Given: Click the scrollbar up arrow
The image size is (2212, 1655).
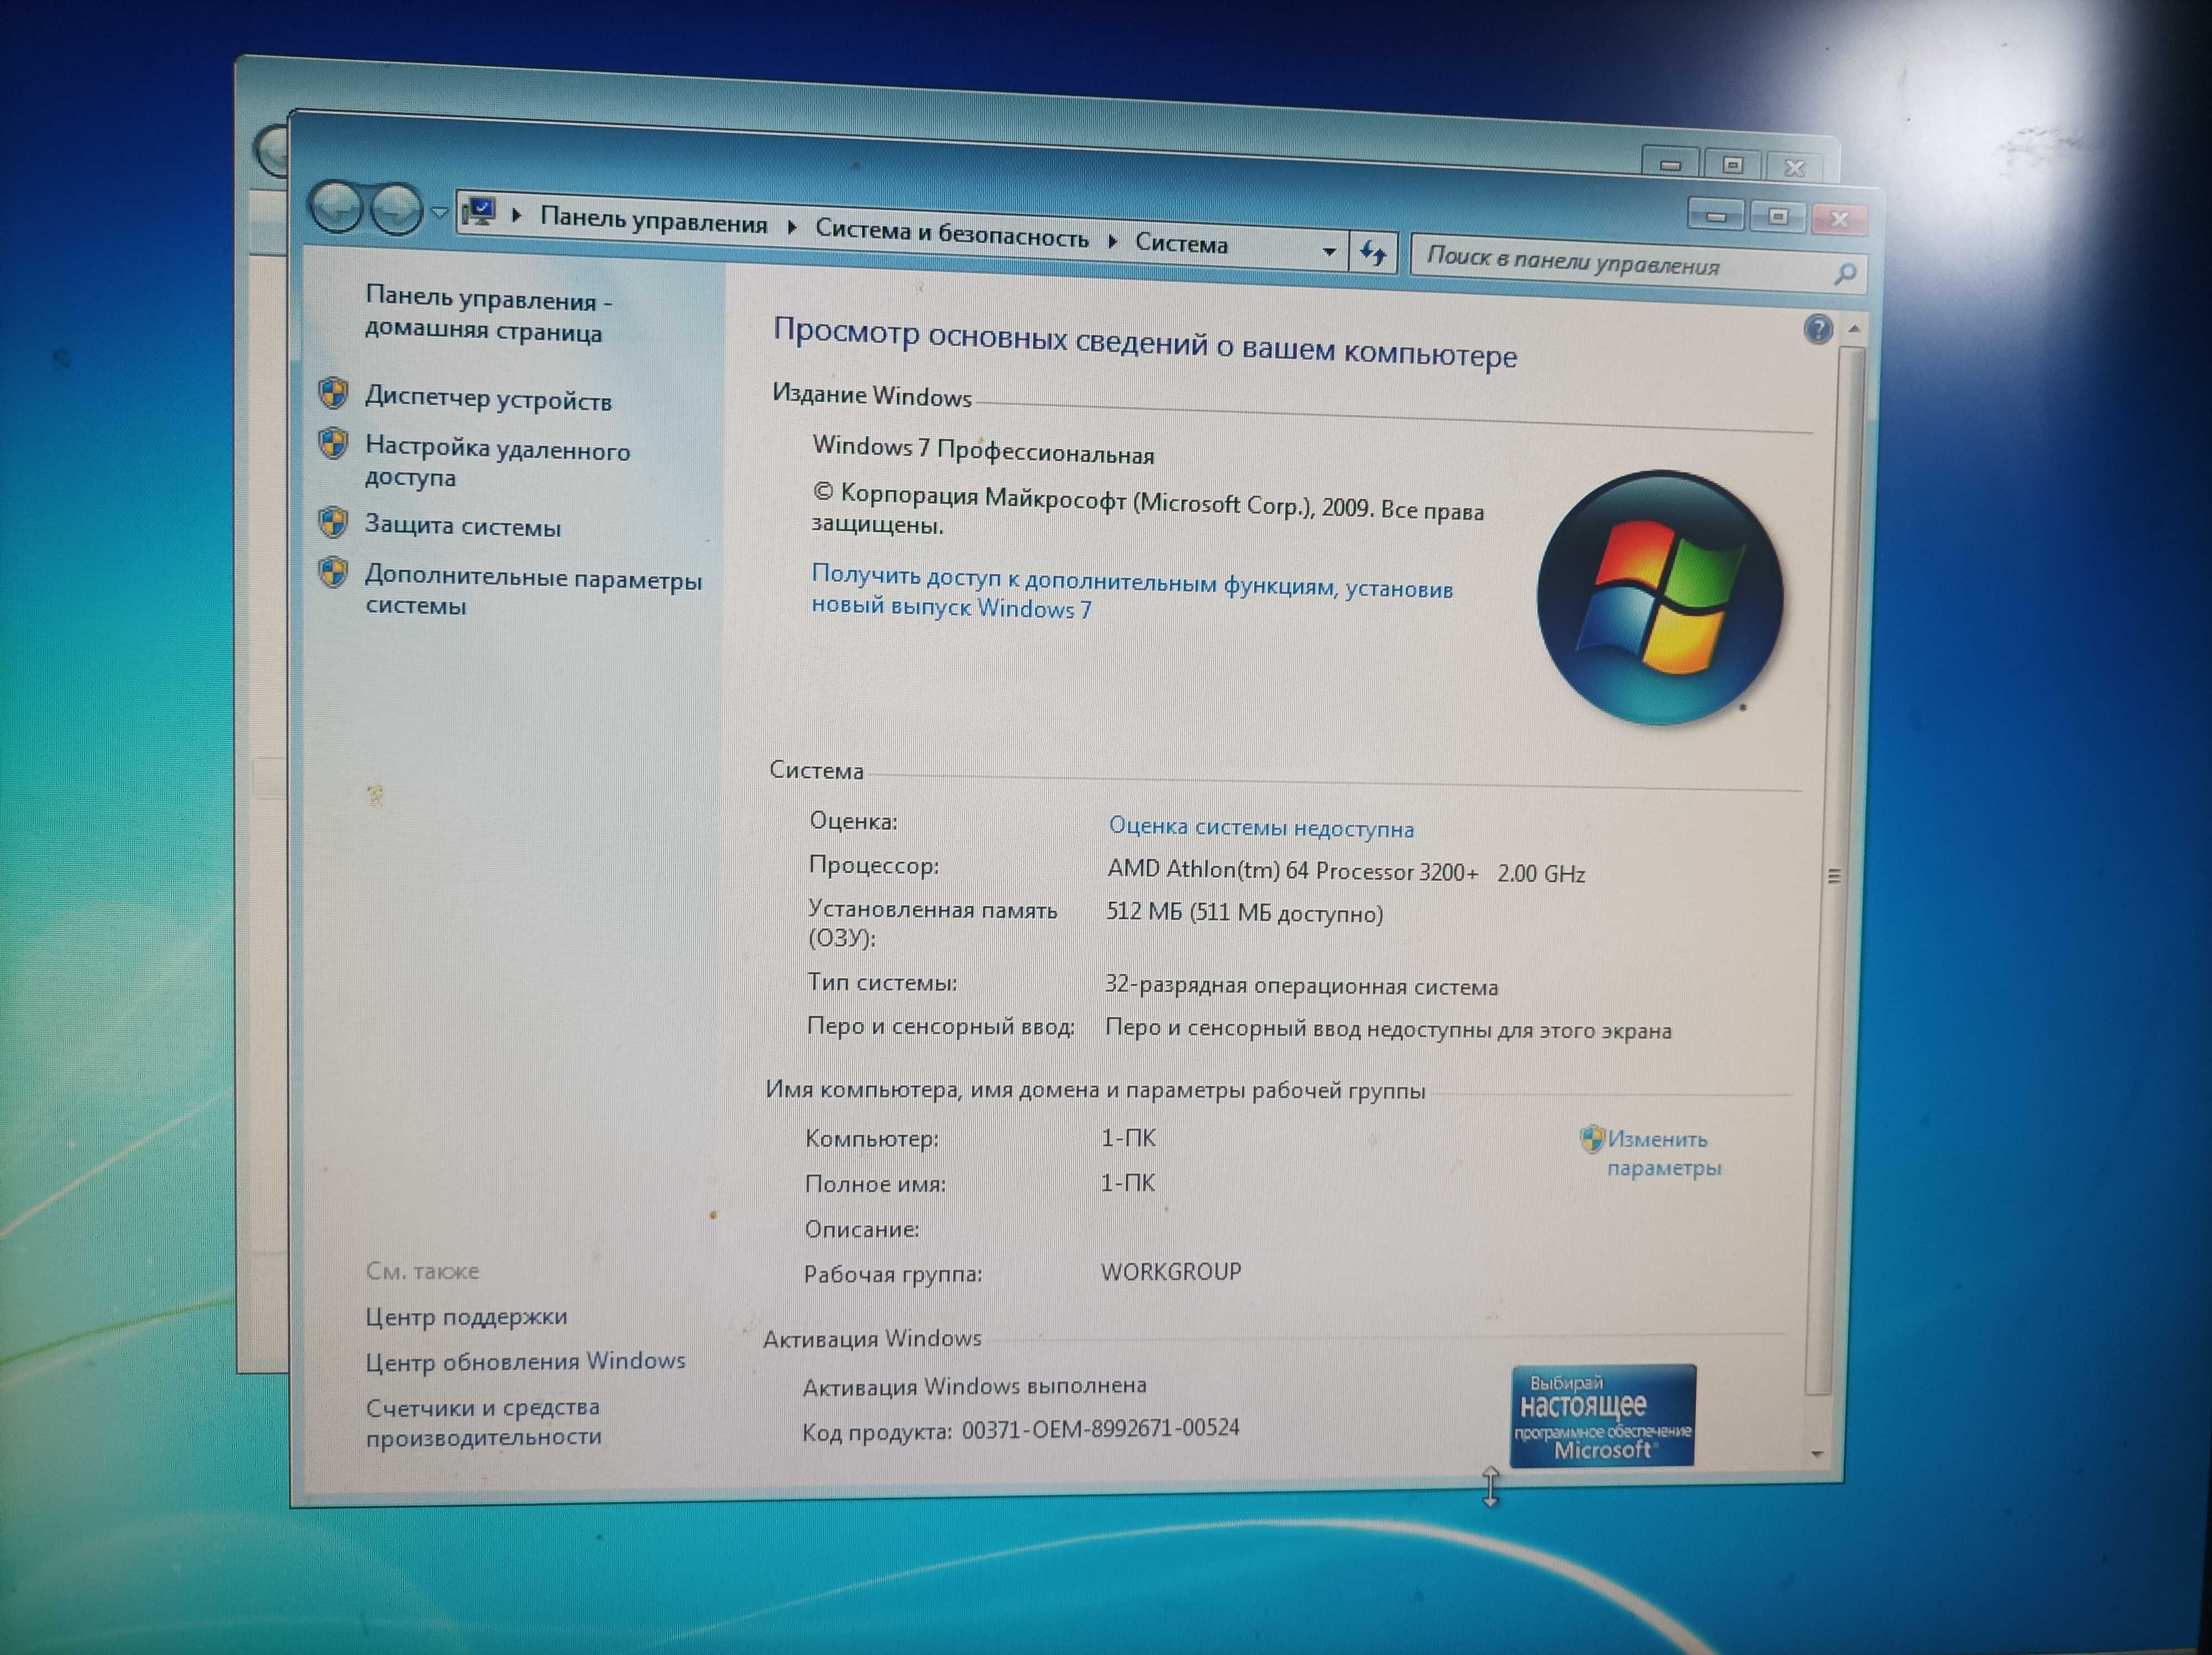Looking at the screenshot, I should [1853, 329].
